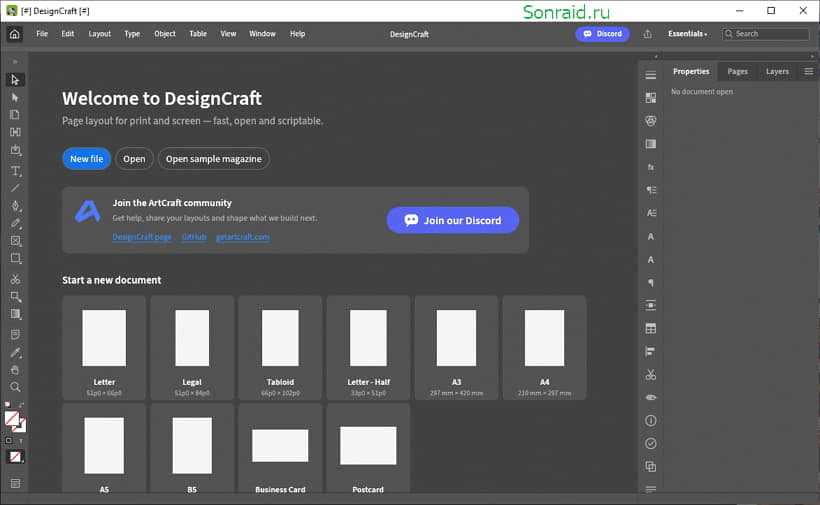
Task: Select the Hand tool
Action: point(15,370)
